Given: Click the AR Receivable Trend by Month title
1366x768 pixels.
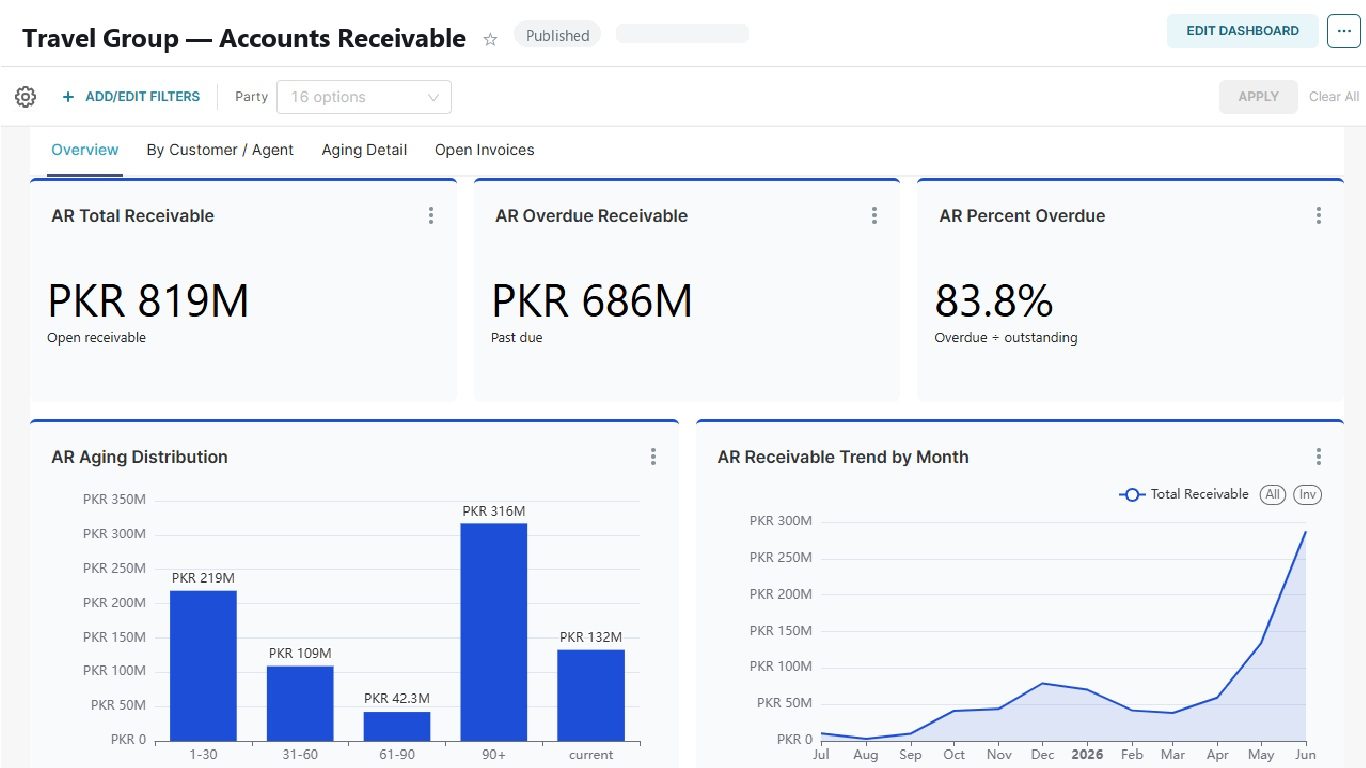Looking at the screenshot, I should [843, 457].
